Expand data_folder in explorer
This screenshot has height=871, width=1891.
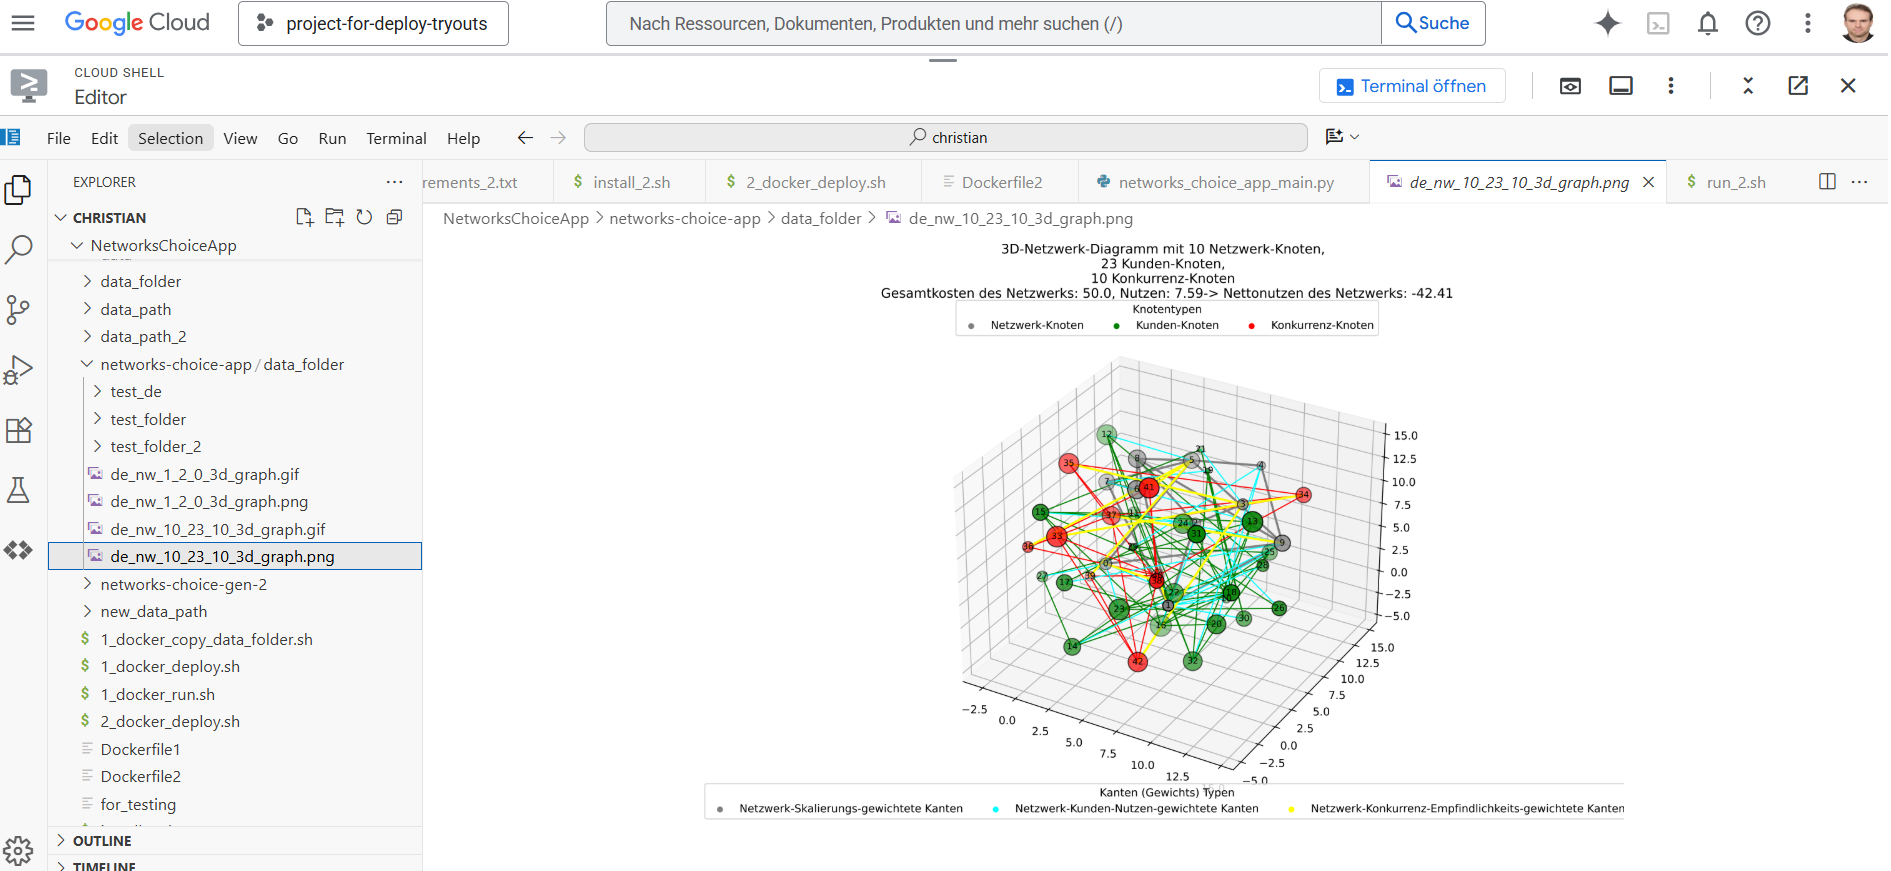pyautogui.click(x=87, y=282)
